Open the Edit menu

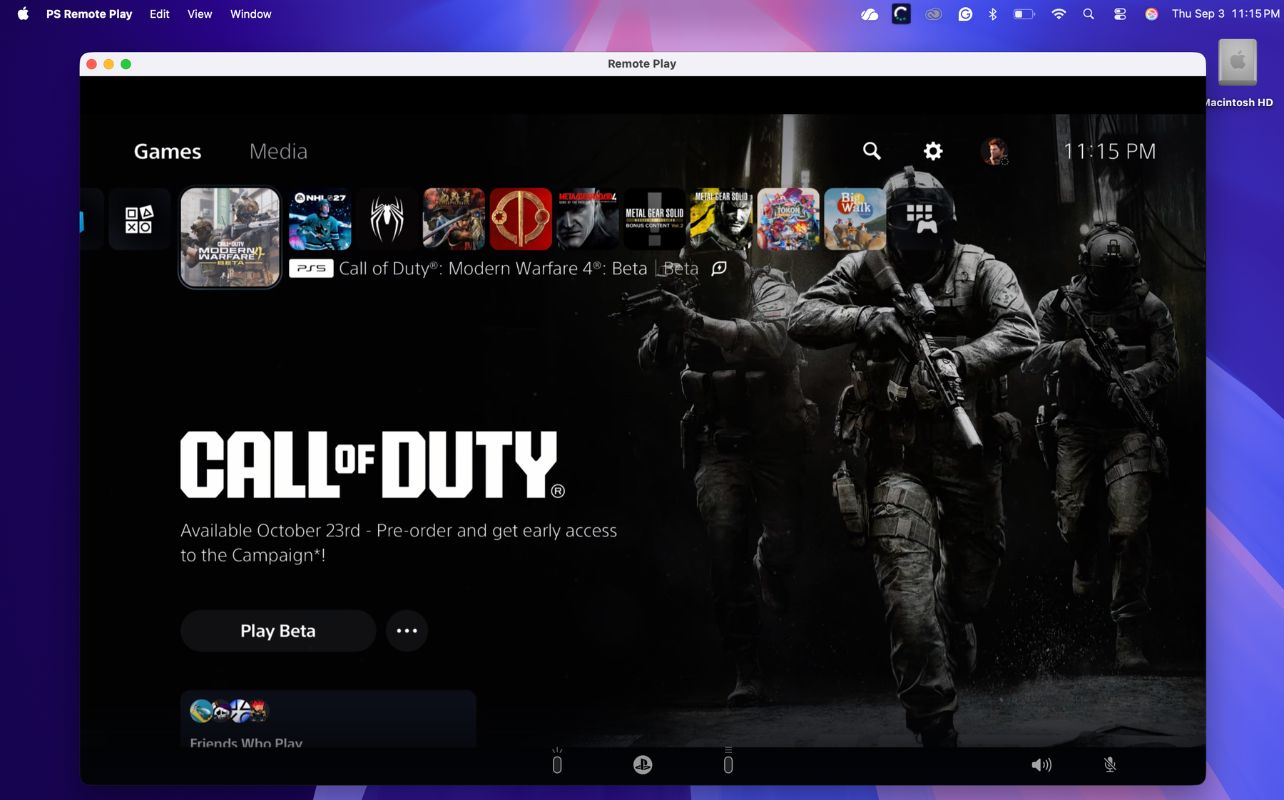(x=160, y=14)
